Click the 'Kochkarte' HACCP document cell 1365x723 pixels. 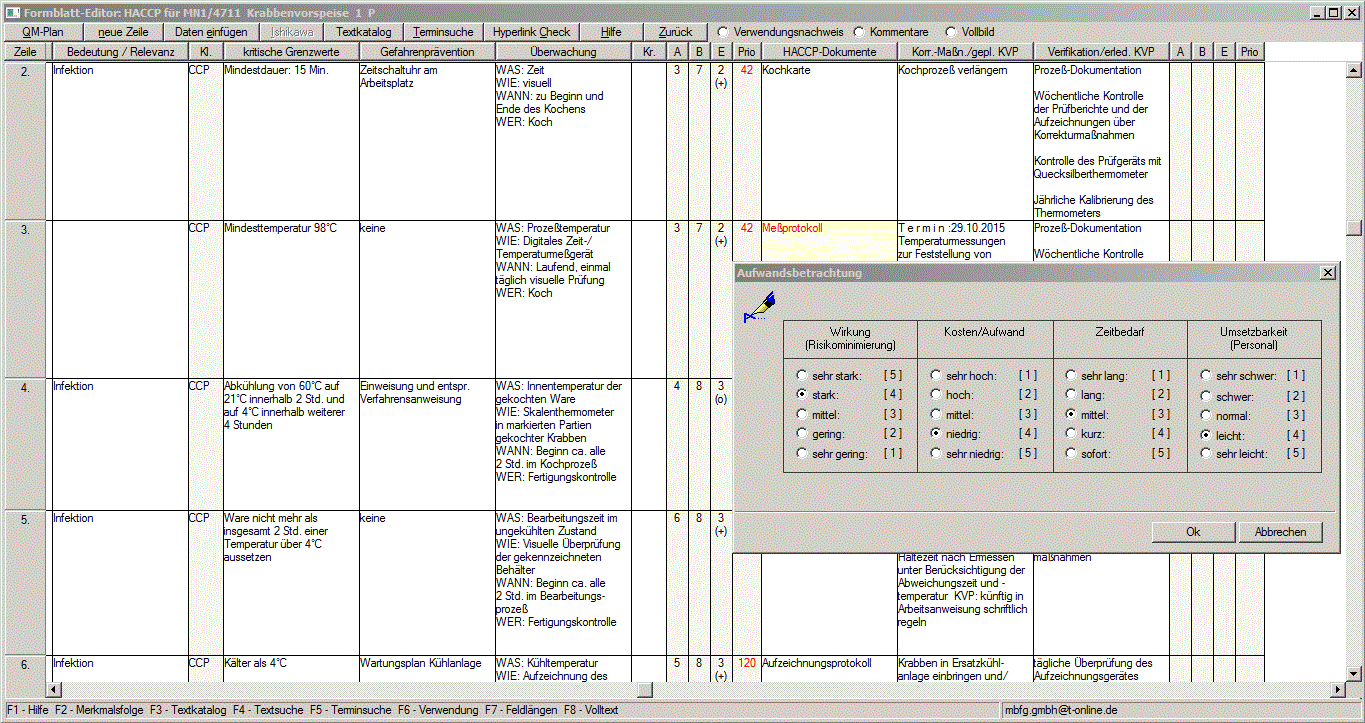(784, 70)
